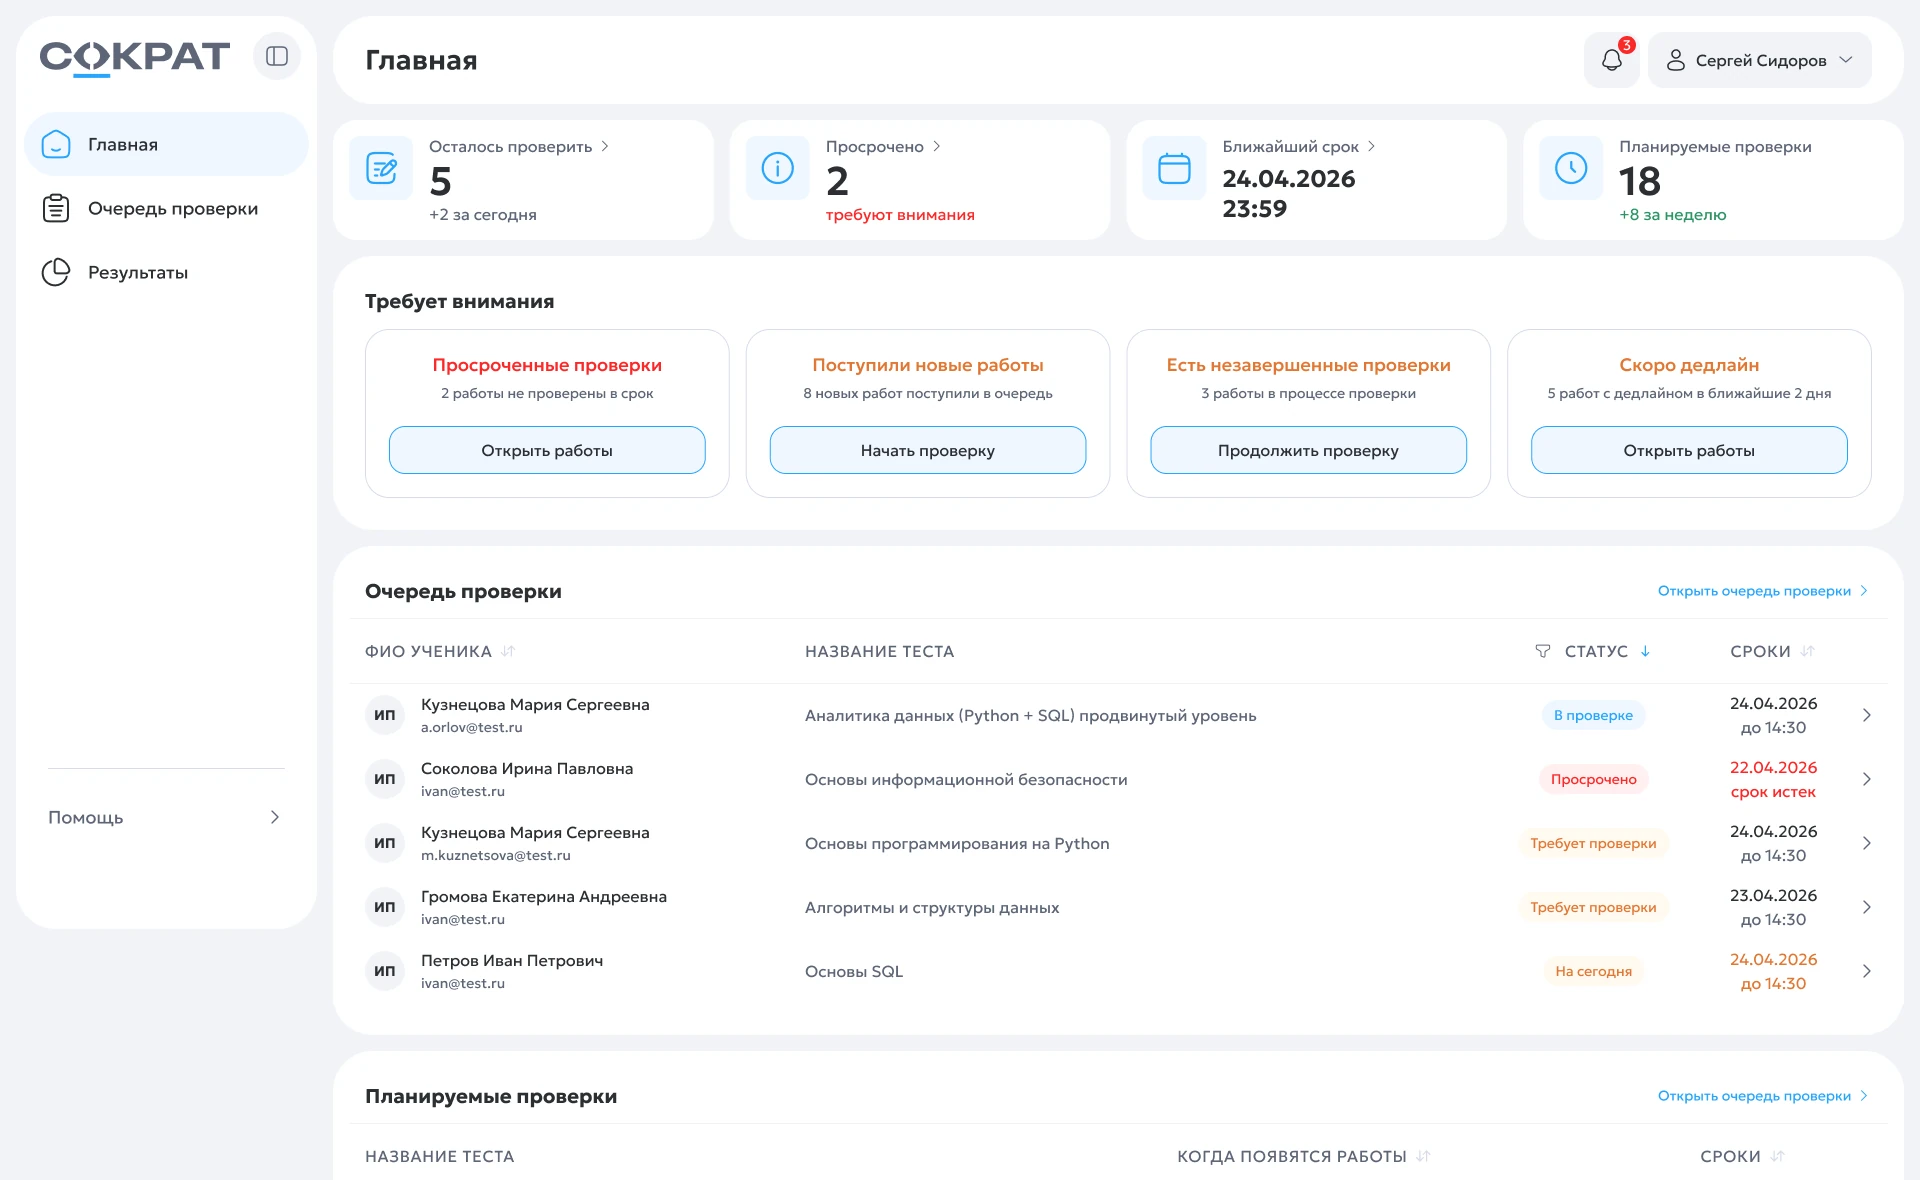Viewport: 1920px width, 1180px height.
Task: Click the pie chart icon for Результаты
Action: click(56, 272)
